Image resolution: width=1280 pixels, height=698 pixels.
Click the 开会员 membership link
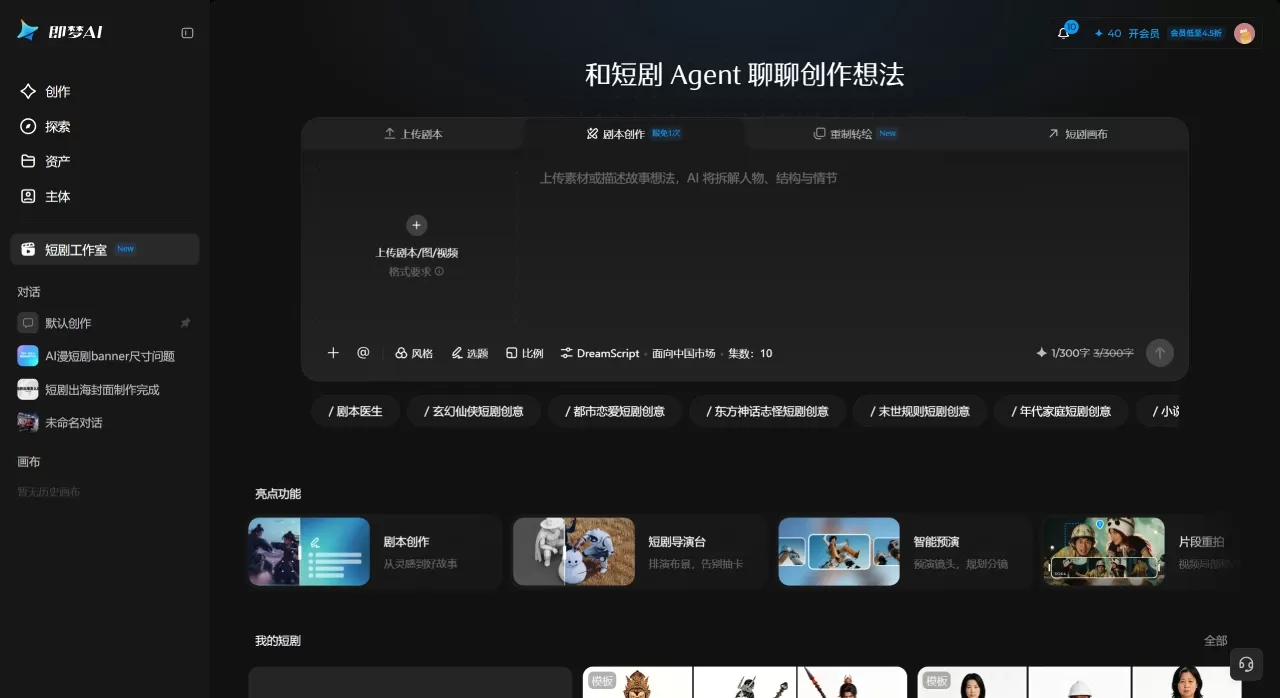click(1144, 33)
